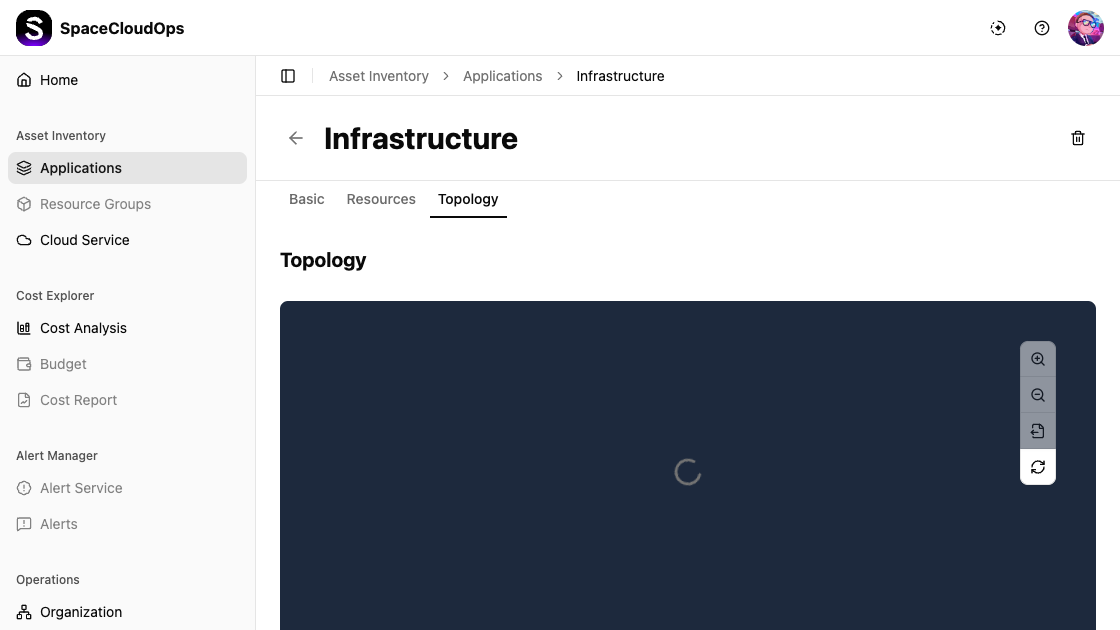The image size is (1120, 630).
Task: Open the user avatar menu
Action: (1086, 28)
